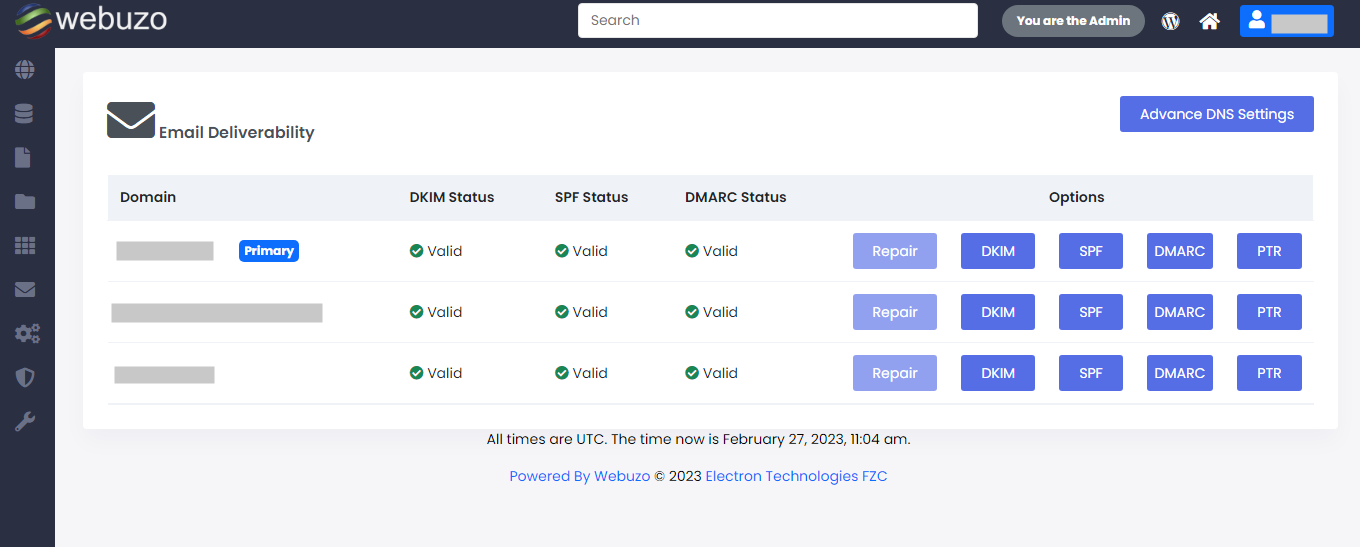Open the folder icon in the sidebar

(25, 202)
